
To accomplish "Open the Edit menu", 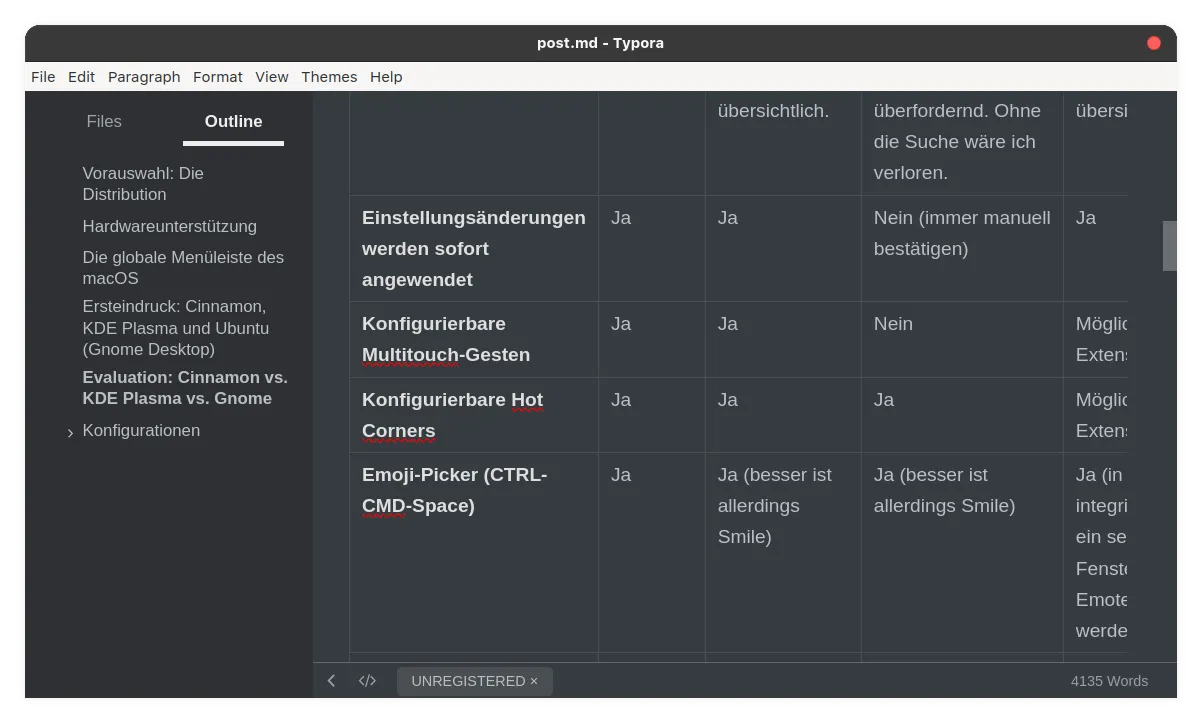I will coord(81,77).
